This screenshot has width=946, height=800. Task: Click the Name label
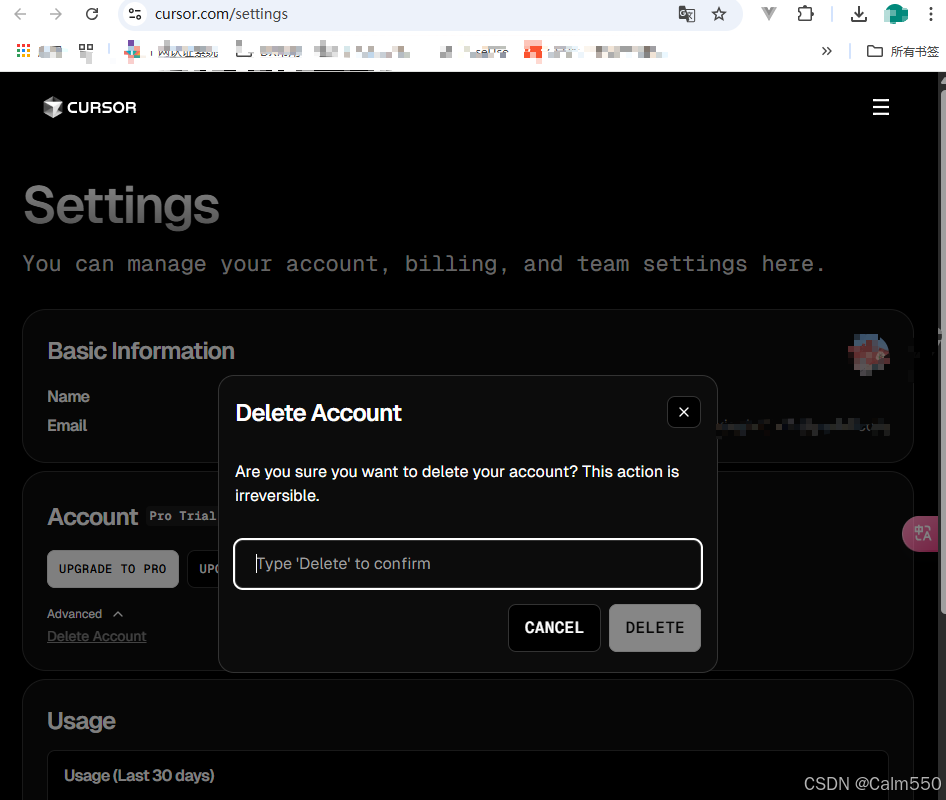[68, 396]
